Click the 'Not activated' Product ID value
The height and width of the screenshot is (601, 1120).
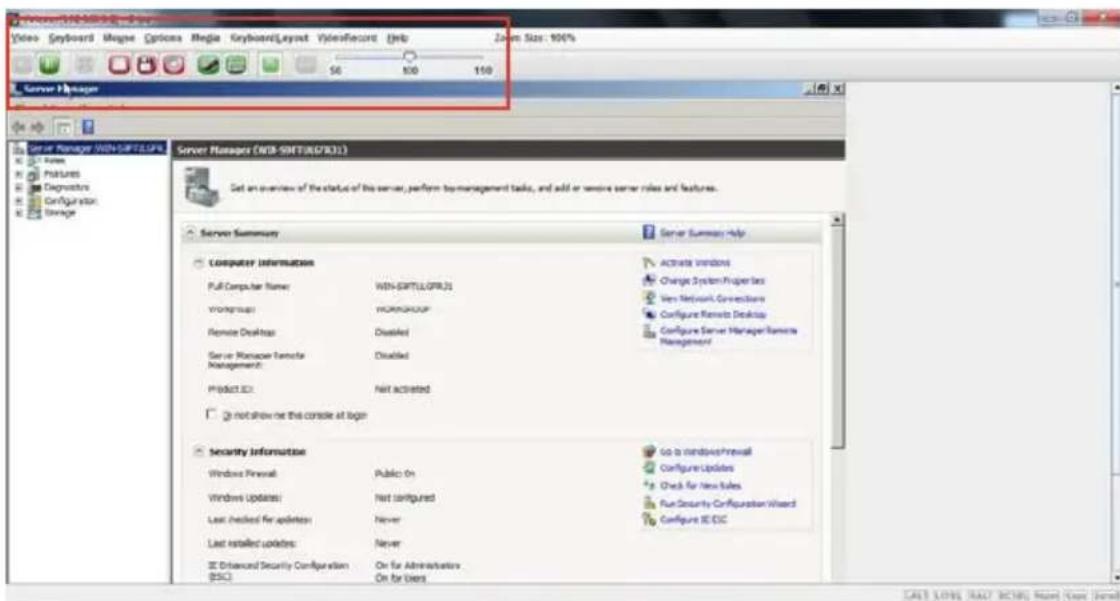(x=402, y=389)
